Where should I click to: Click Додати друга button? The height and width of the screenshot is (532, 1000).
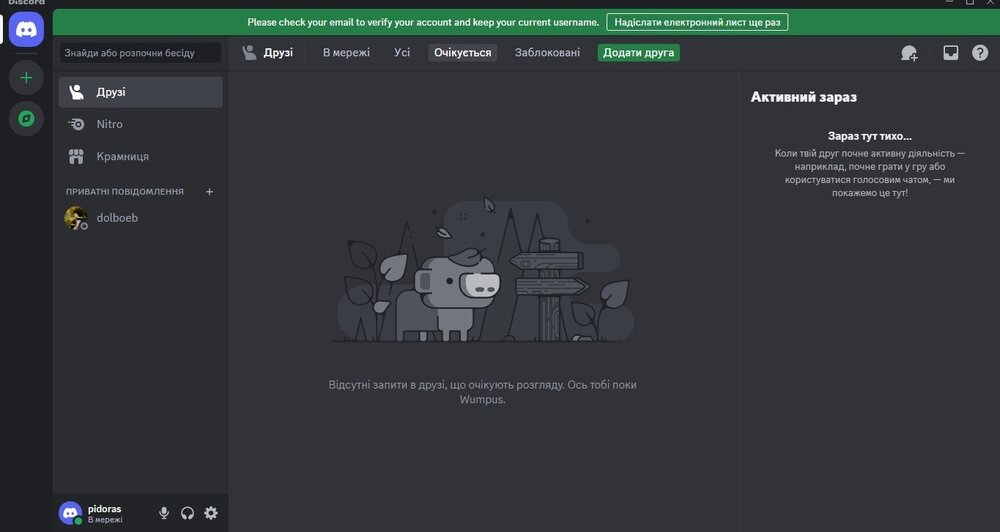click(x=638, y=52)
